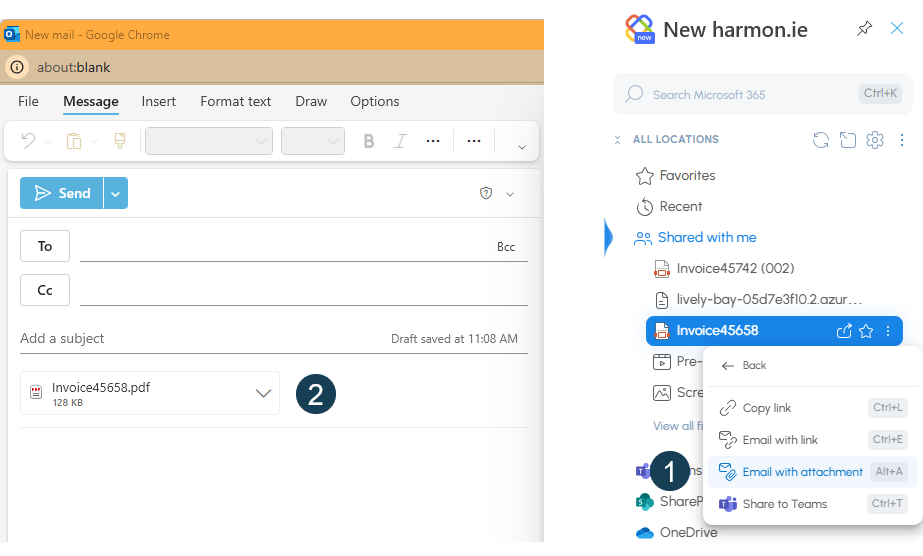Choose Email with link
Screen dimensions: 923x556
[812, 440]
